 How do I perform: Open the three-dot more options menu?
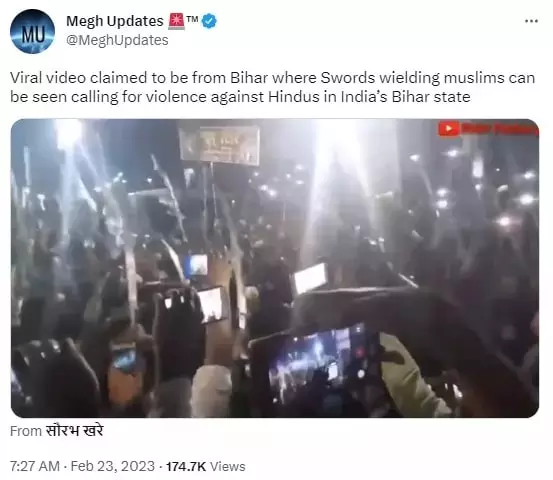click(x=531, y=21)
